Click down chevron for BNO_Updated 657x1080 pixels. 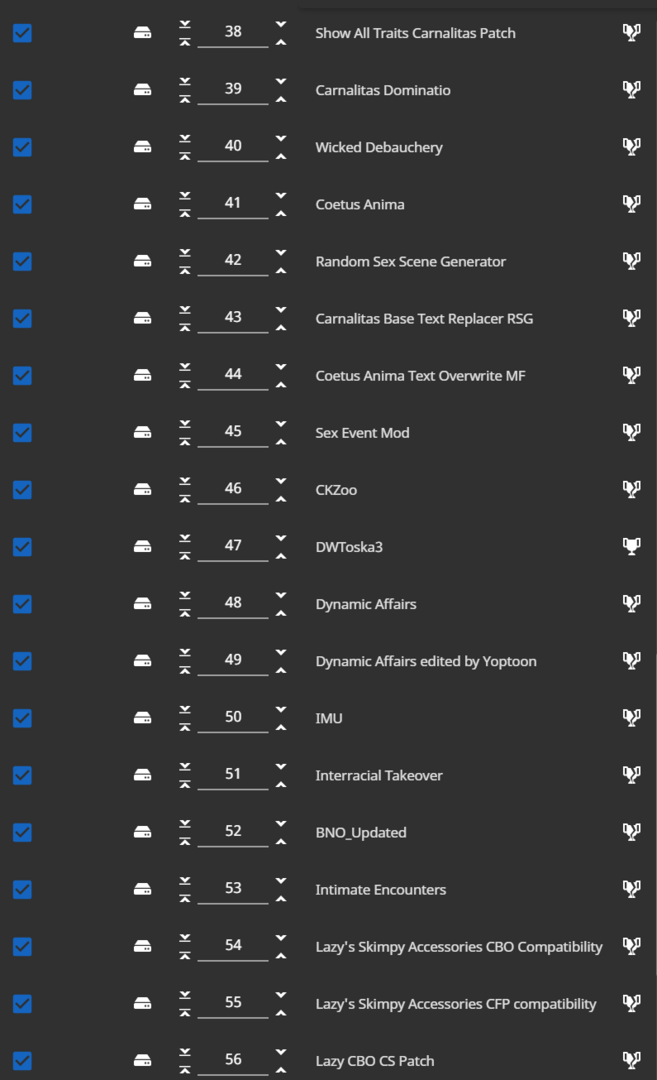[281, 824]
